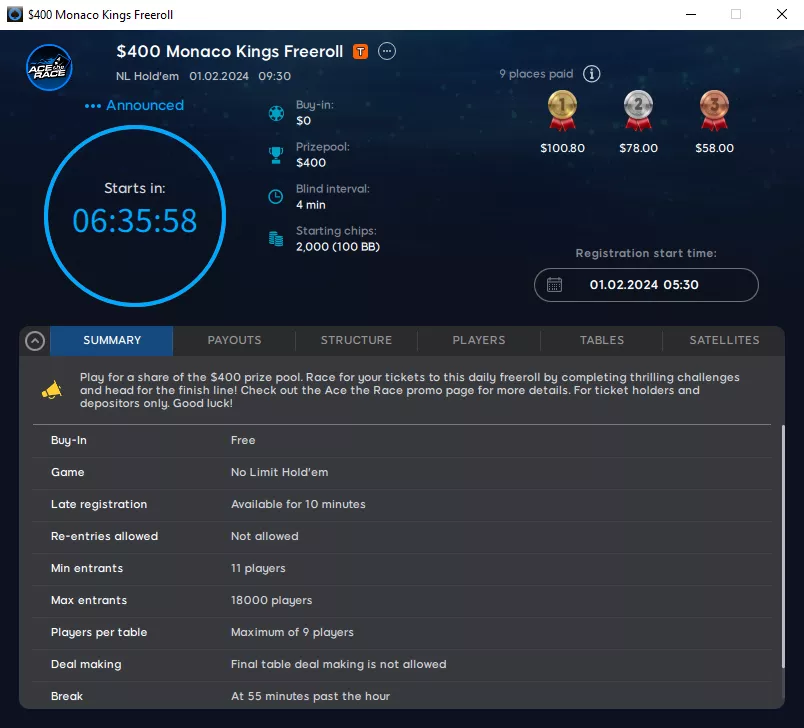Click the bronze third place medal
This screenshot has height=728, width=804.
(x=714, y=110)
